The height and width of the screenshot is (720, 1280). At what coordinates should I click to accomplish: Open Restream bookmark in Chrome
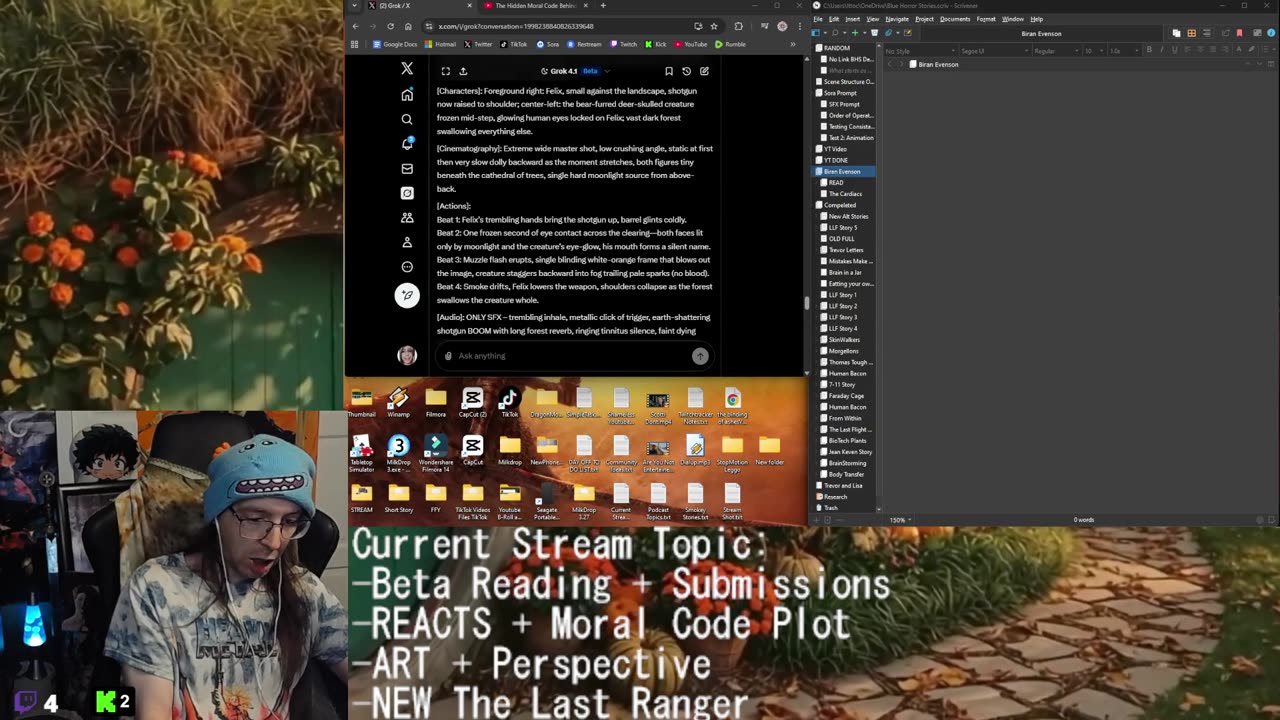coord(584,44)
